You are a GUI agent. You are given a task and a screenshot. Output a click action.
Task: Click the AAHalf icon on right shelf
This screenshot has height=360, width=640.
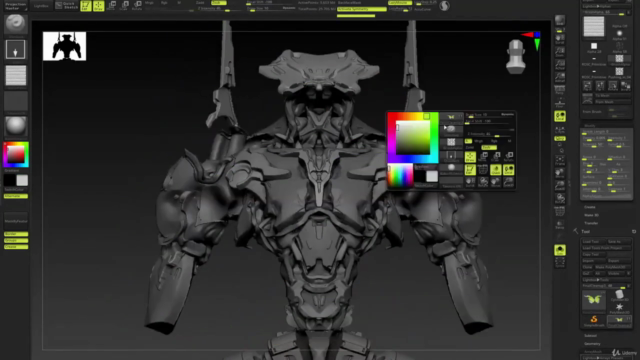(560, 77)
